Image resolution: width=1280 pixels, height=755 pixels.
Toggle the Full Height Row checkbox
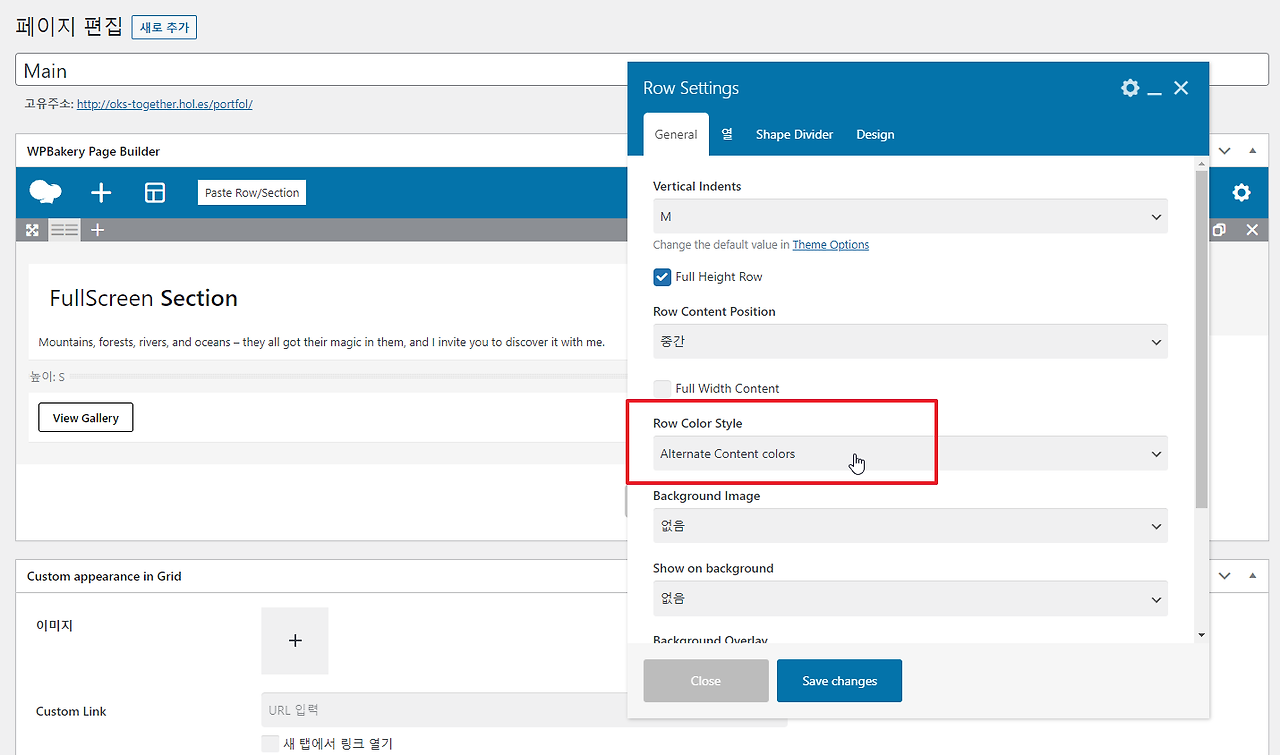click(662, 277)
